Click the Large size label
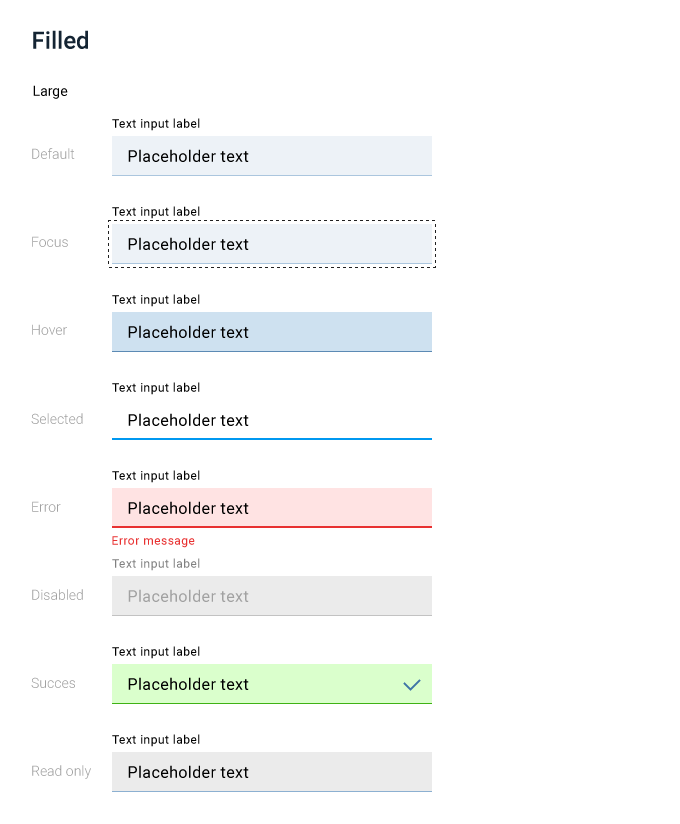Screen dimensions: 680x824 pyautogui.click(x=50, y=91)
